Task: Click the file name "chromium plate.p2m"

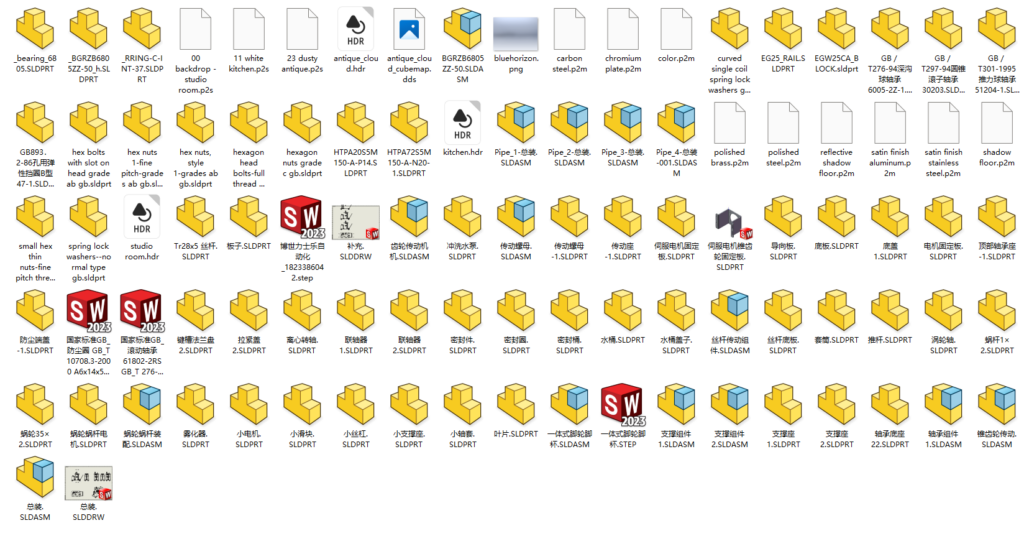Action: point(623,63)
